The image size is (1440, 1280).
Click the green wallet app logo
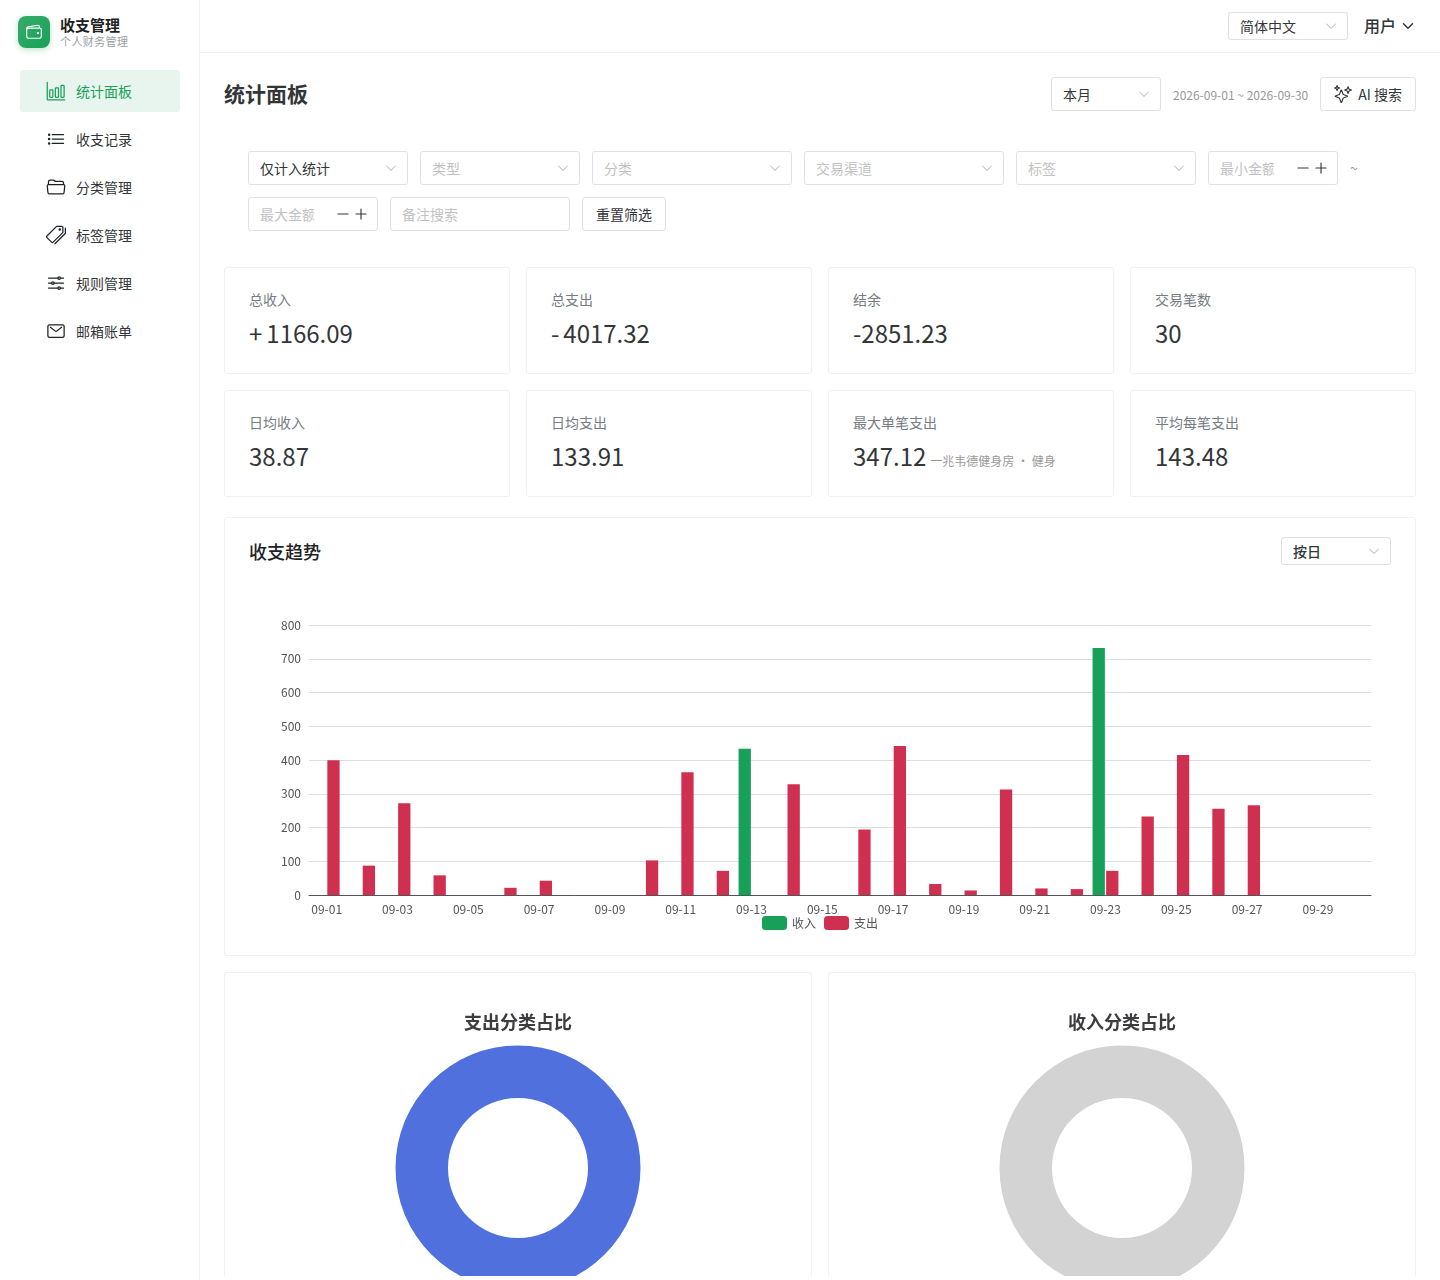[34, 32]
